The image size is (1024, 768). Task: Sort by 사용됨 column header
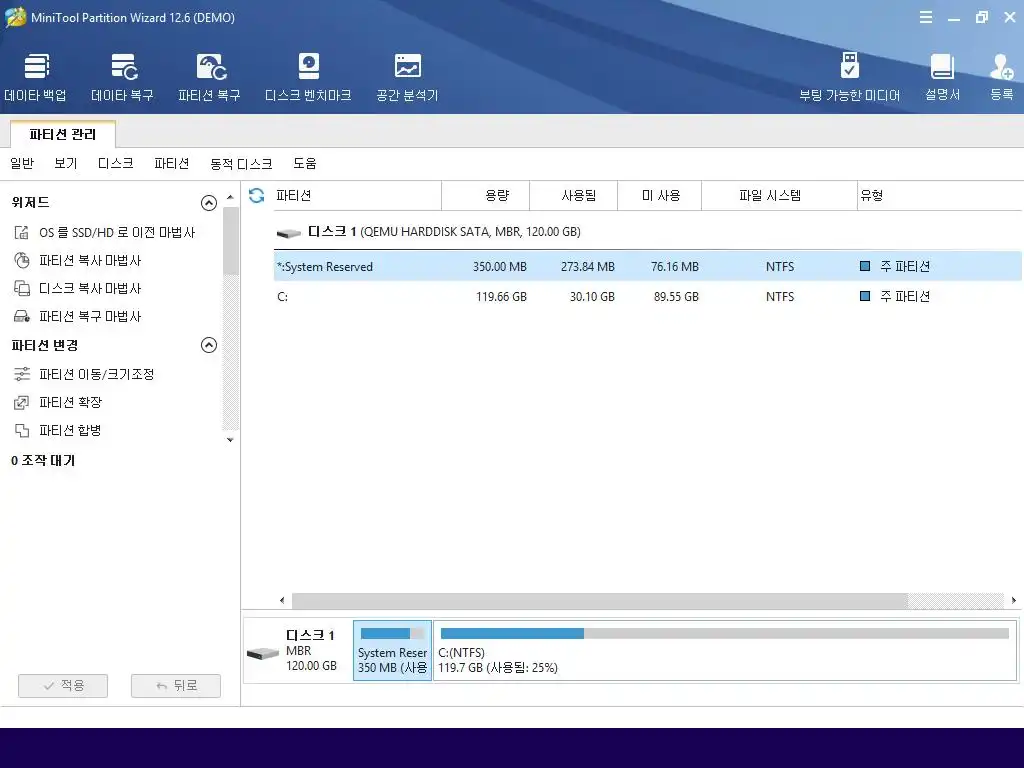pos(573,195)
